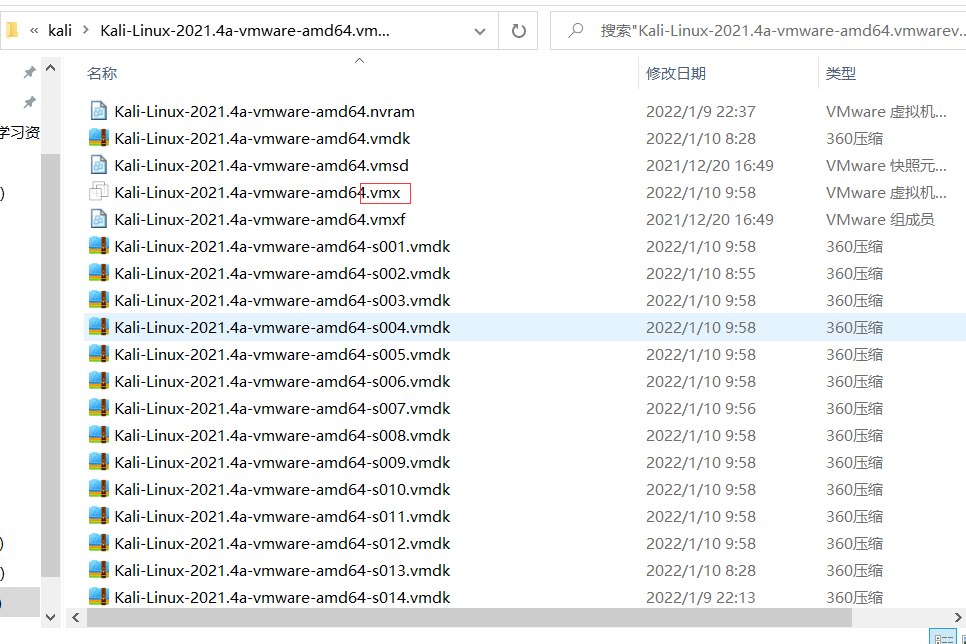Screen dimensions: 966x644
Task: Click date 2022/1/9 22:37 of nvram file
Action: point(700,112)
